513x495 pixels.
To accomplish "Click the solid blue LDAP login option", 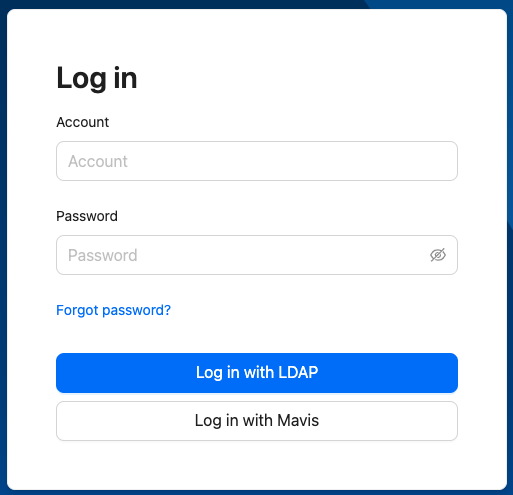I will point(257,373).
